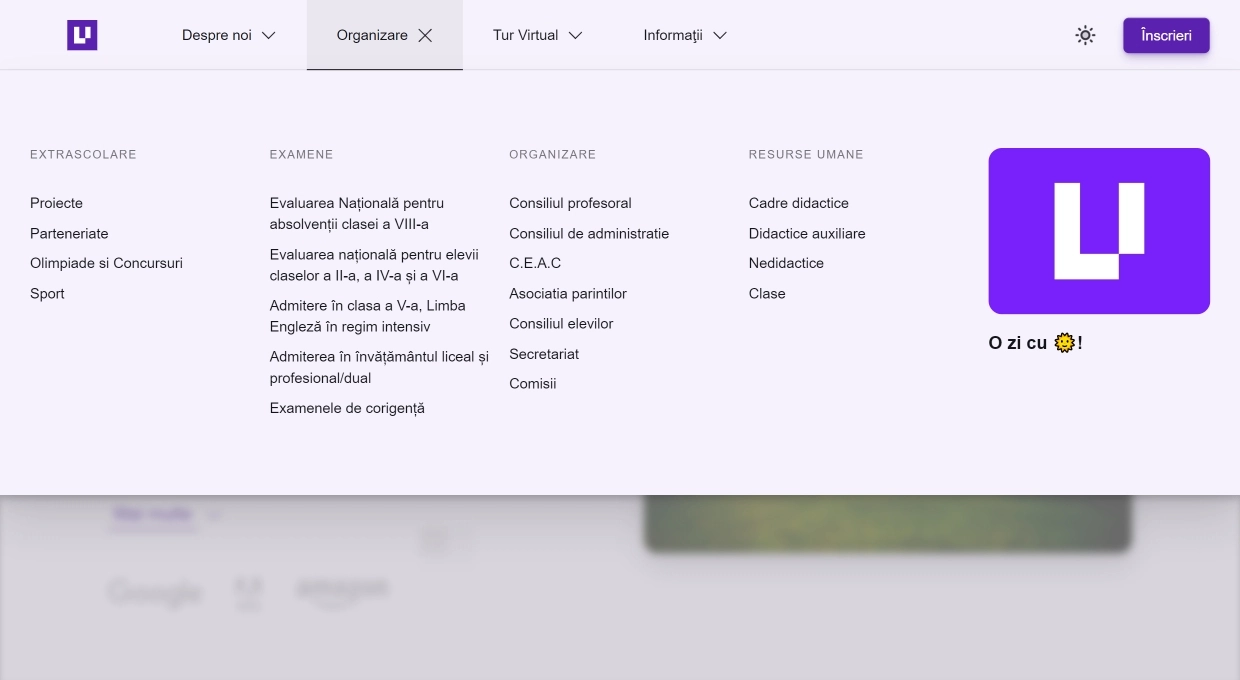Click the sun emoji next to 'O zi cu'
This screenshot has width=1240, height=680.
tap(1064, 342)
